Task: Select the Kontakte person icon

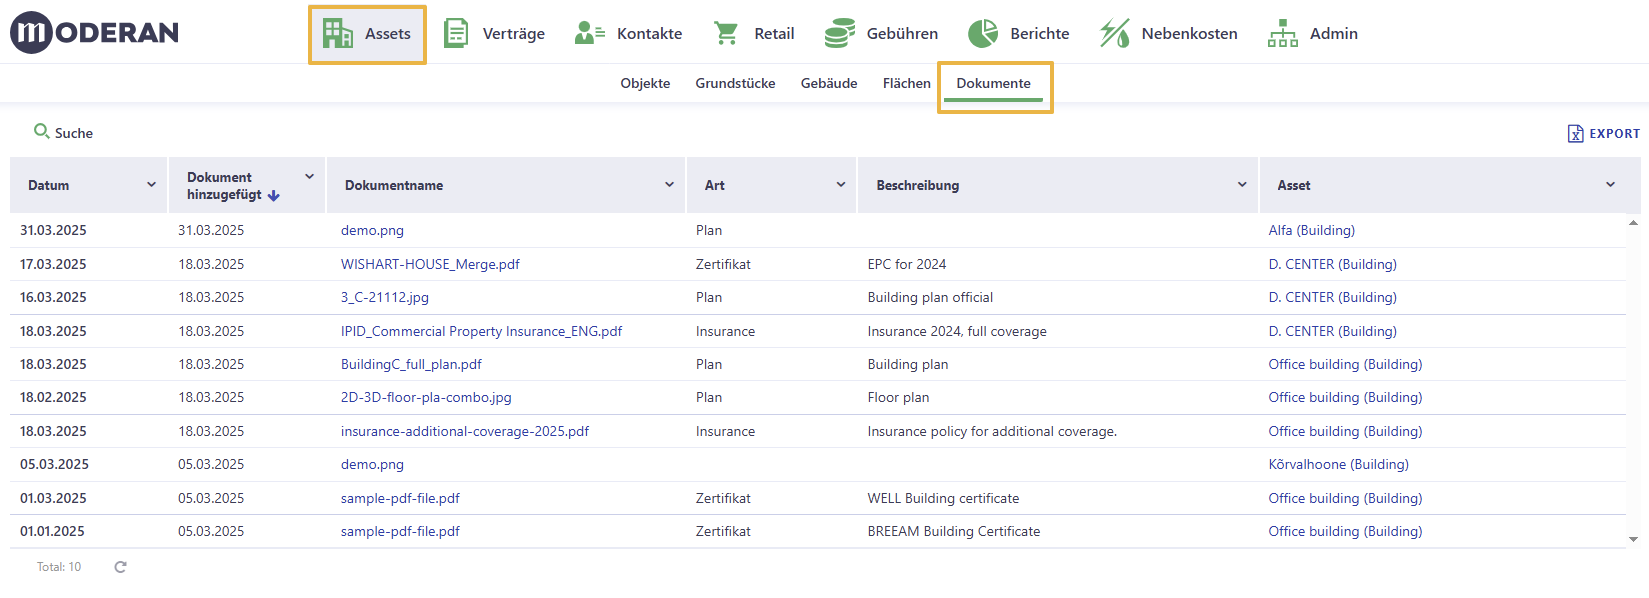Action: (x=590, y=33)
